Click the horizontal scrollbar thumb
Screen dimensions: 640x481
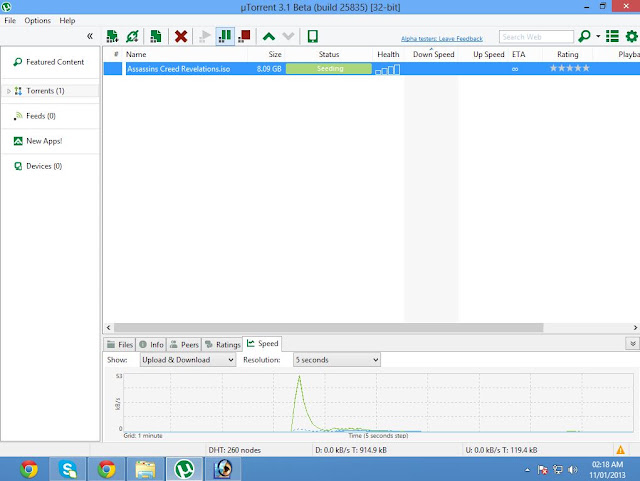329,327
